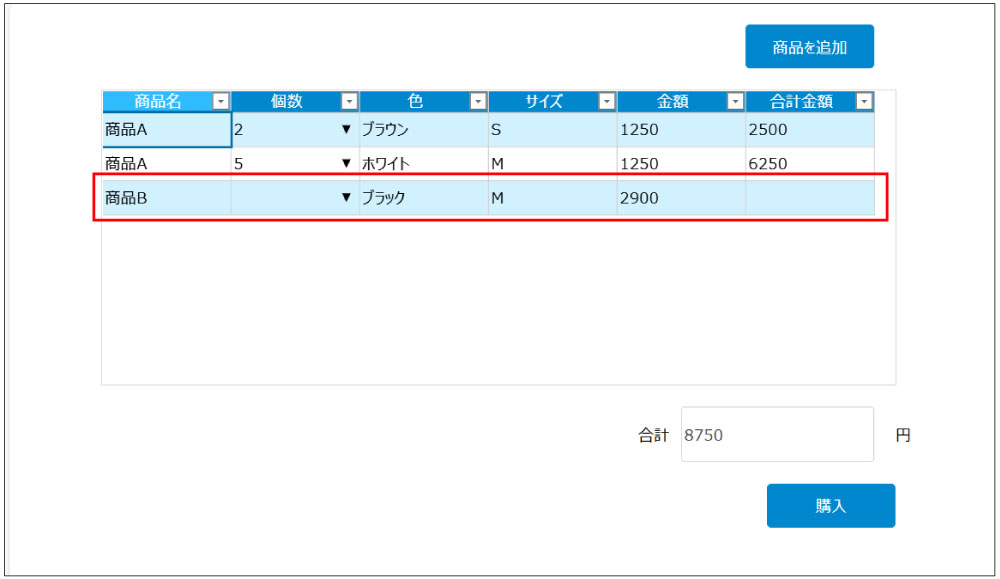
Task: Click the 合計 total input field
Action: [x=777, y=435]
